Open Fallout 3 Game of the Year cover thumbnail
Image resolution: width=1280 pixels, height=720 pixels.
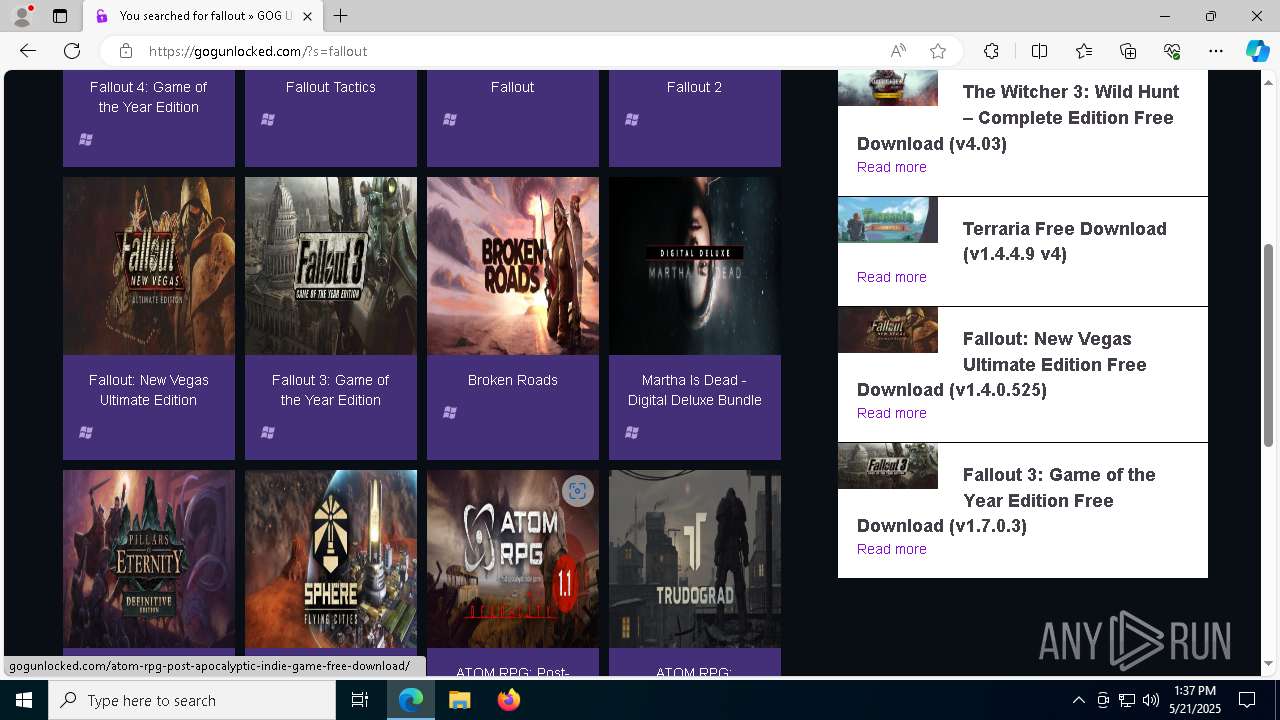pyautogui.click(x=331, y=266)
